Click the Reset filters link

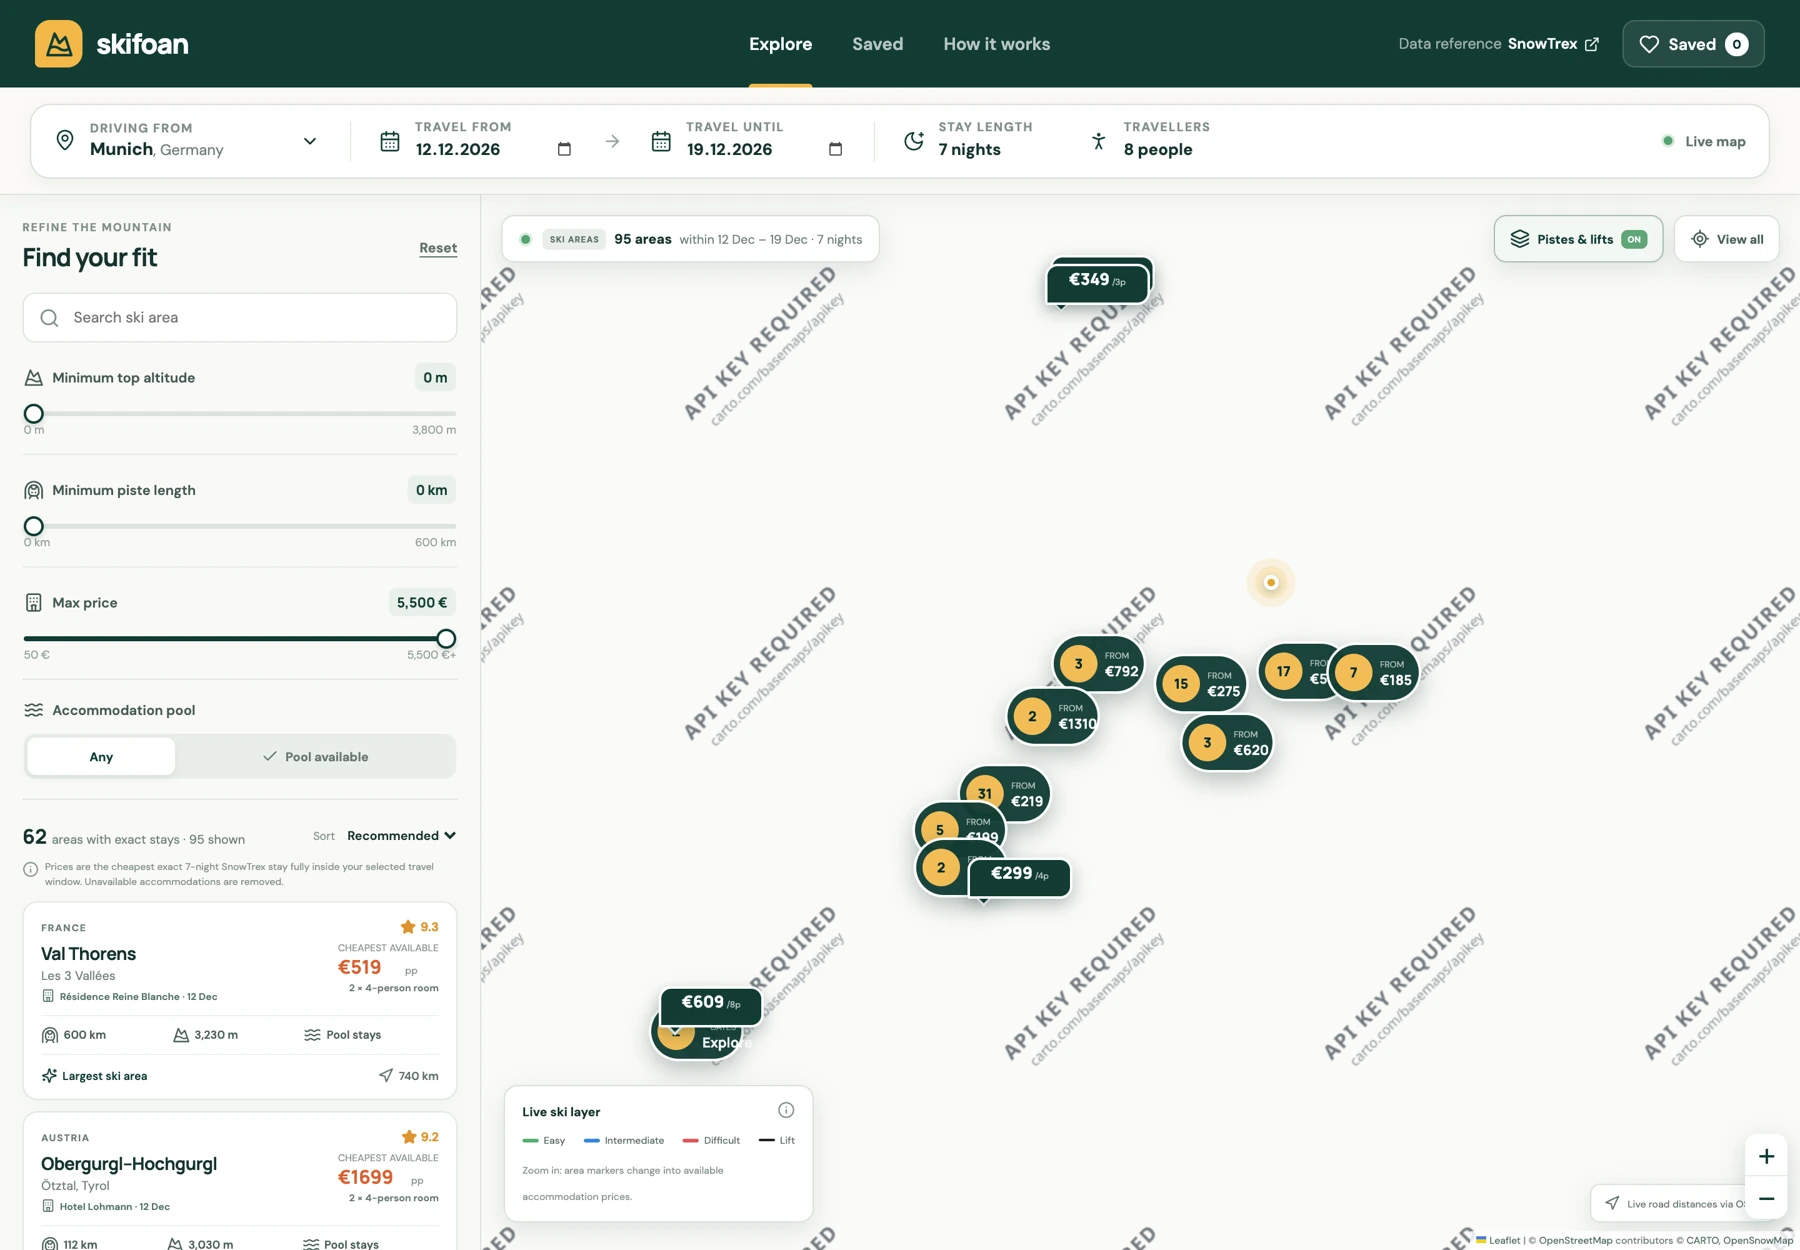(438, 248)
